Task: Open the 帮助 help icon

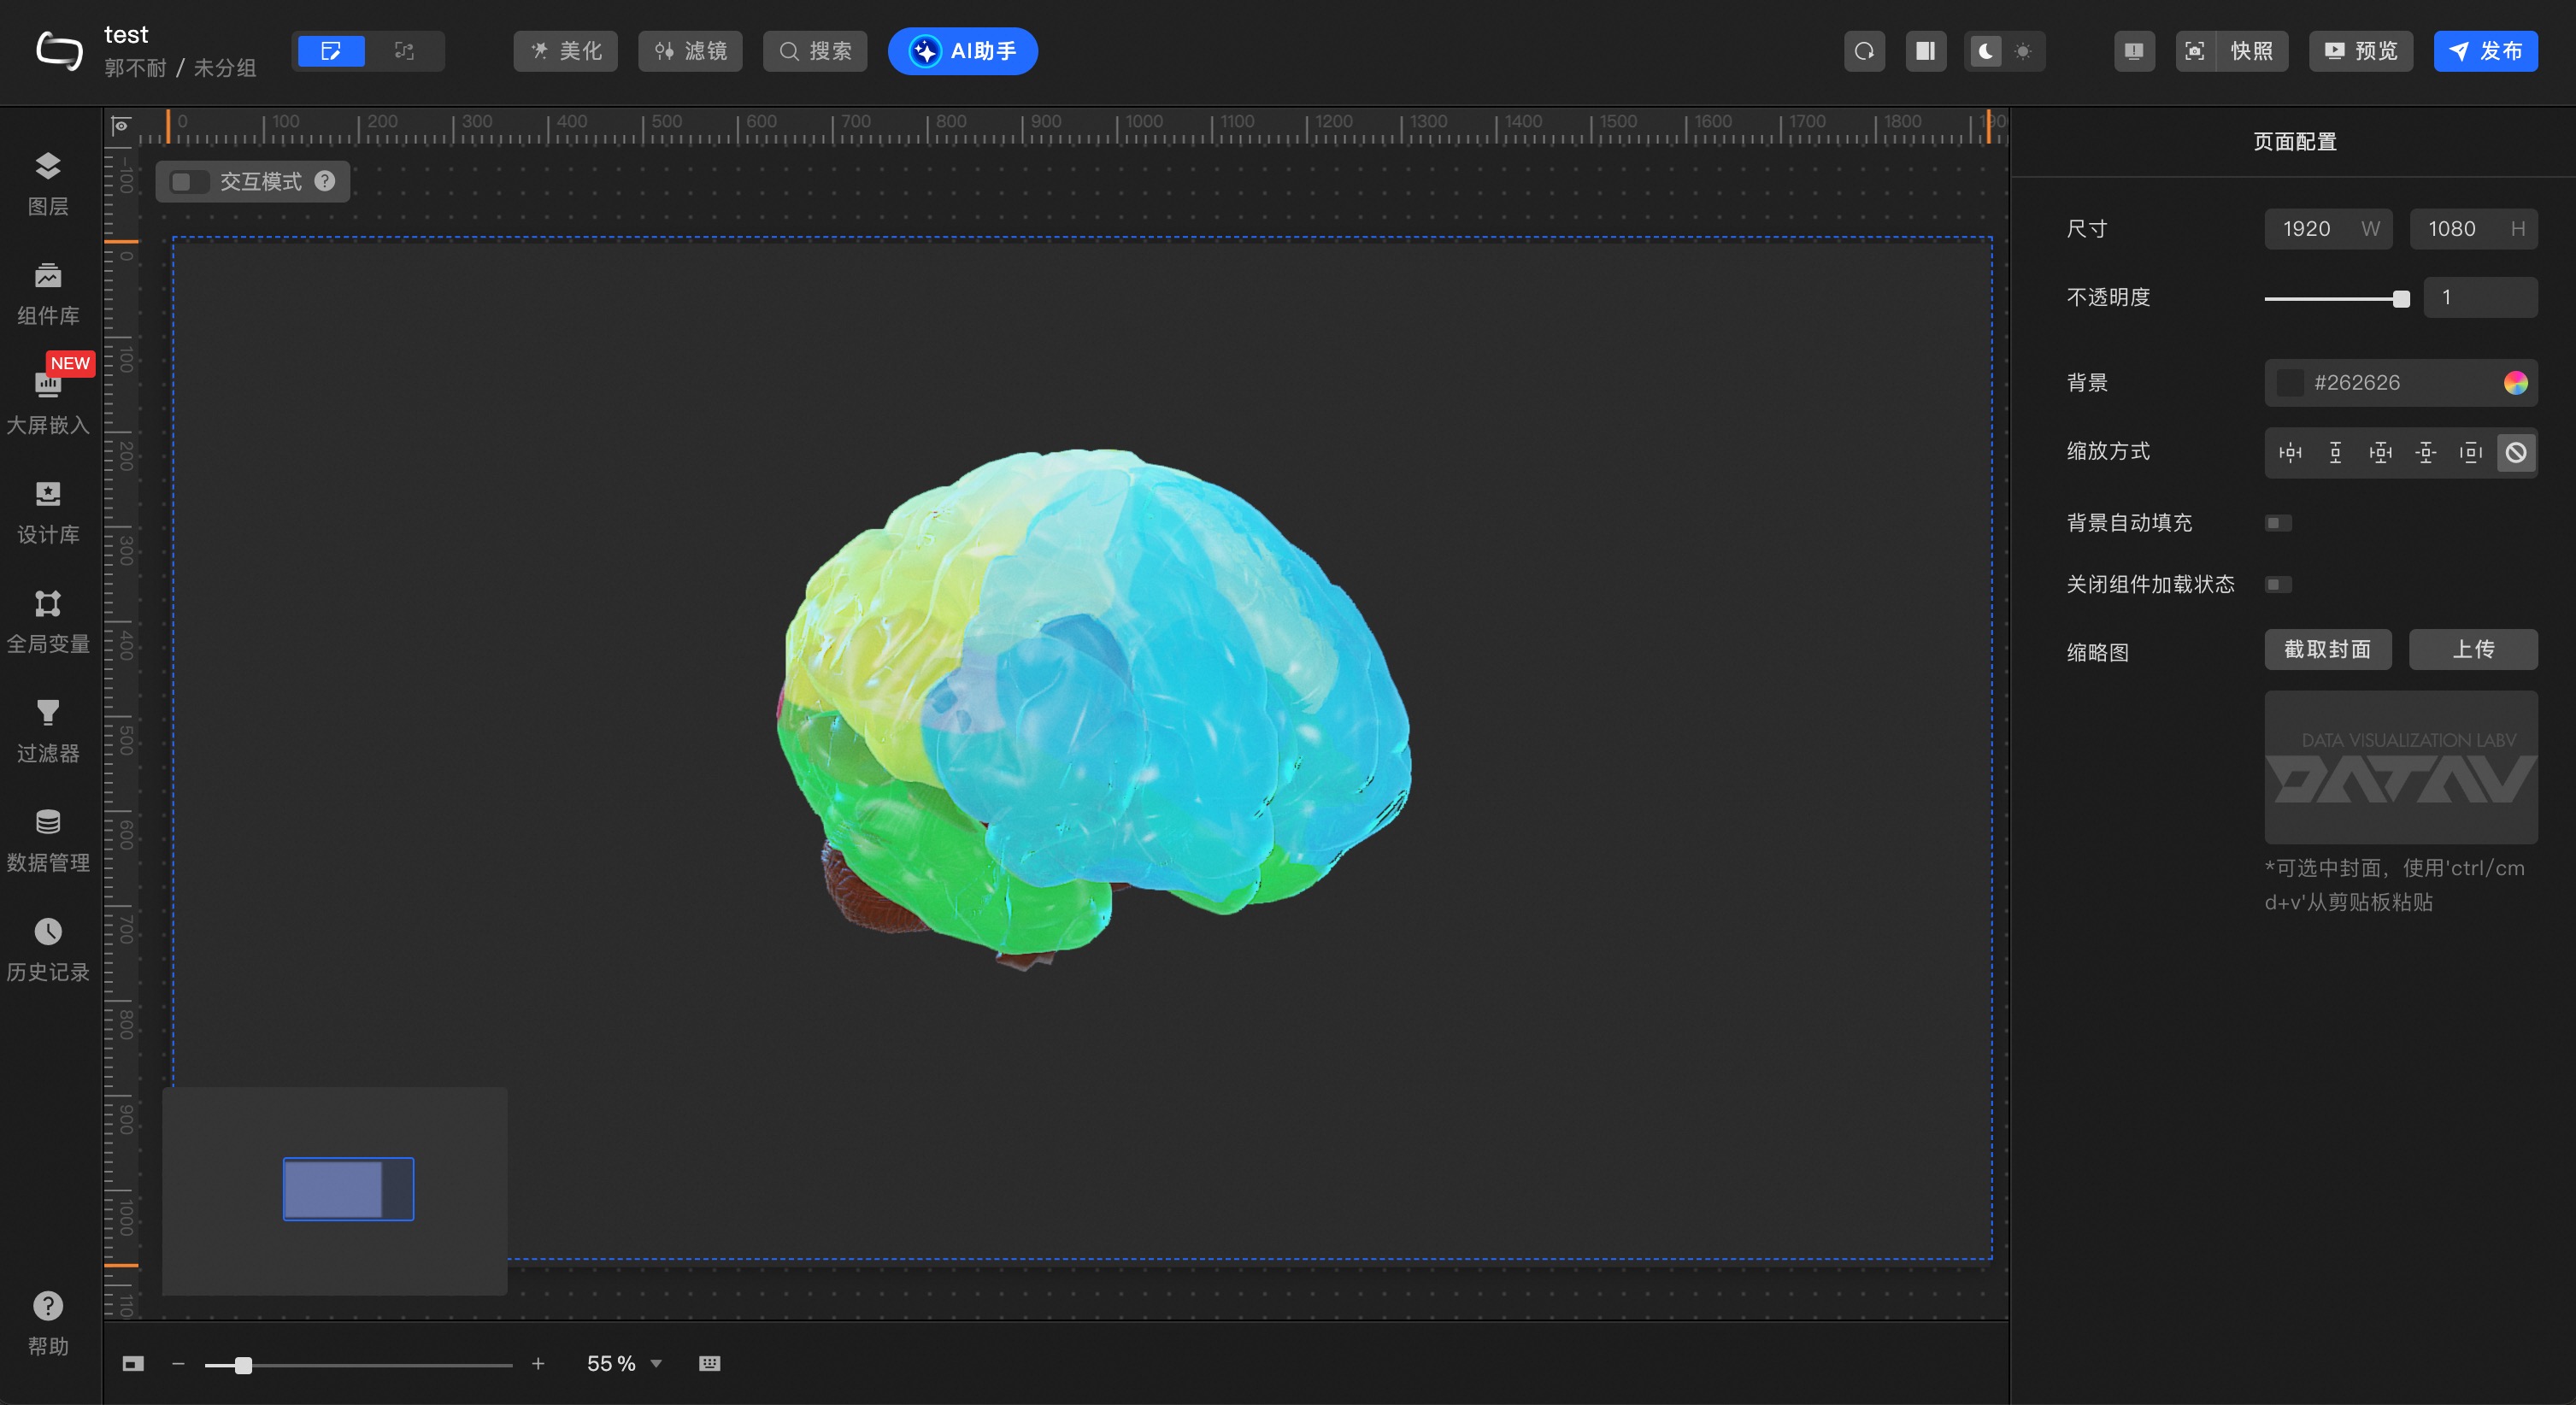Action: [47, 1306]
